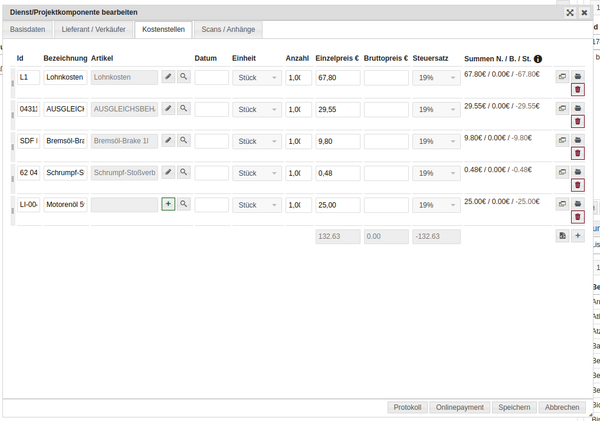The width and height of the screenshot is (600, 421).
Task: Click the Einzelpreis field showing 29,55
Action: click(x=337, y=109)
